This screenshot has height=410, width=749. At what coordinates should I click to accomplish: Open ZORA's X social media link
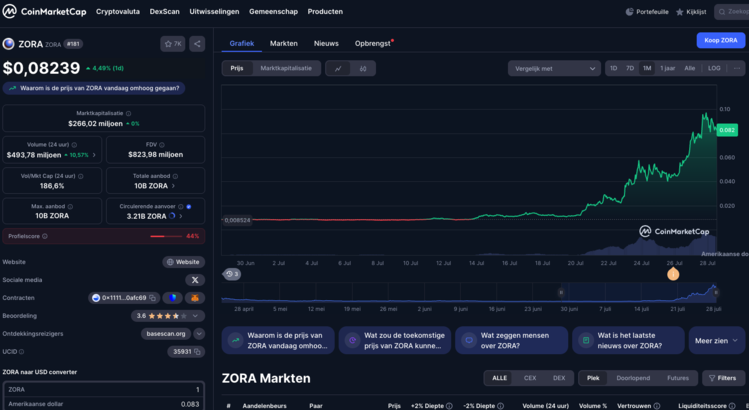(195, 280)
